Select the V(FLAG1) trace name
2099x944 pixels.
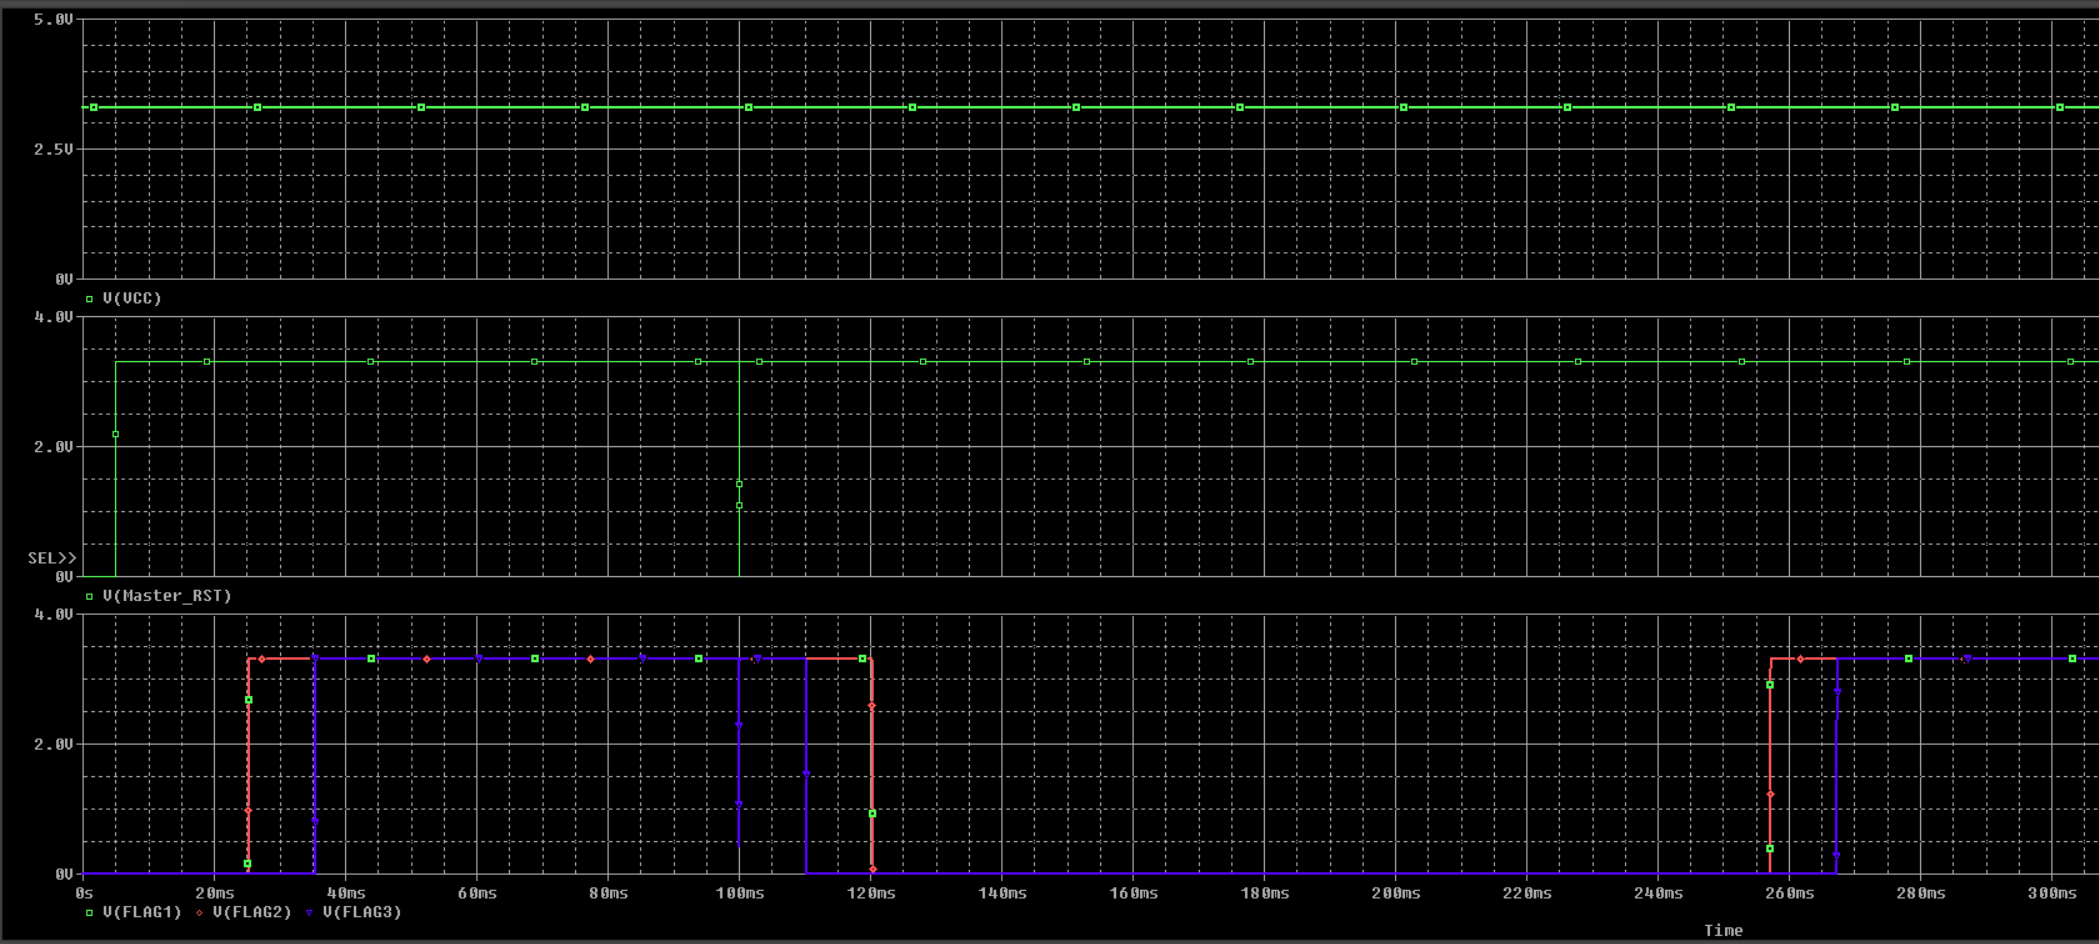coord(142,912)
